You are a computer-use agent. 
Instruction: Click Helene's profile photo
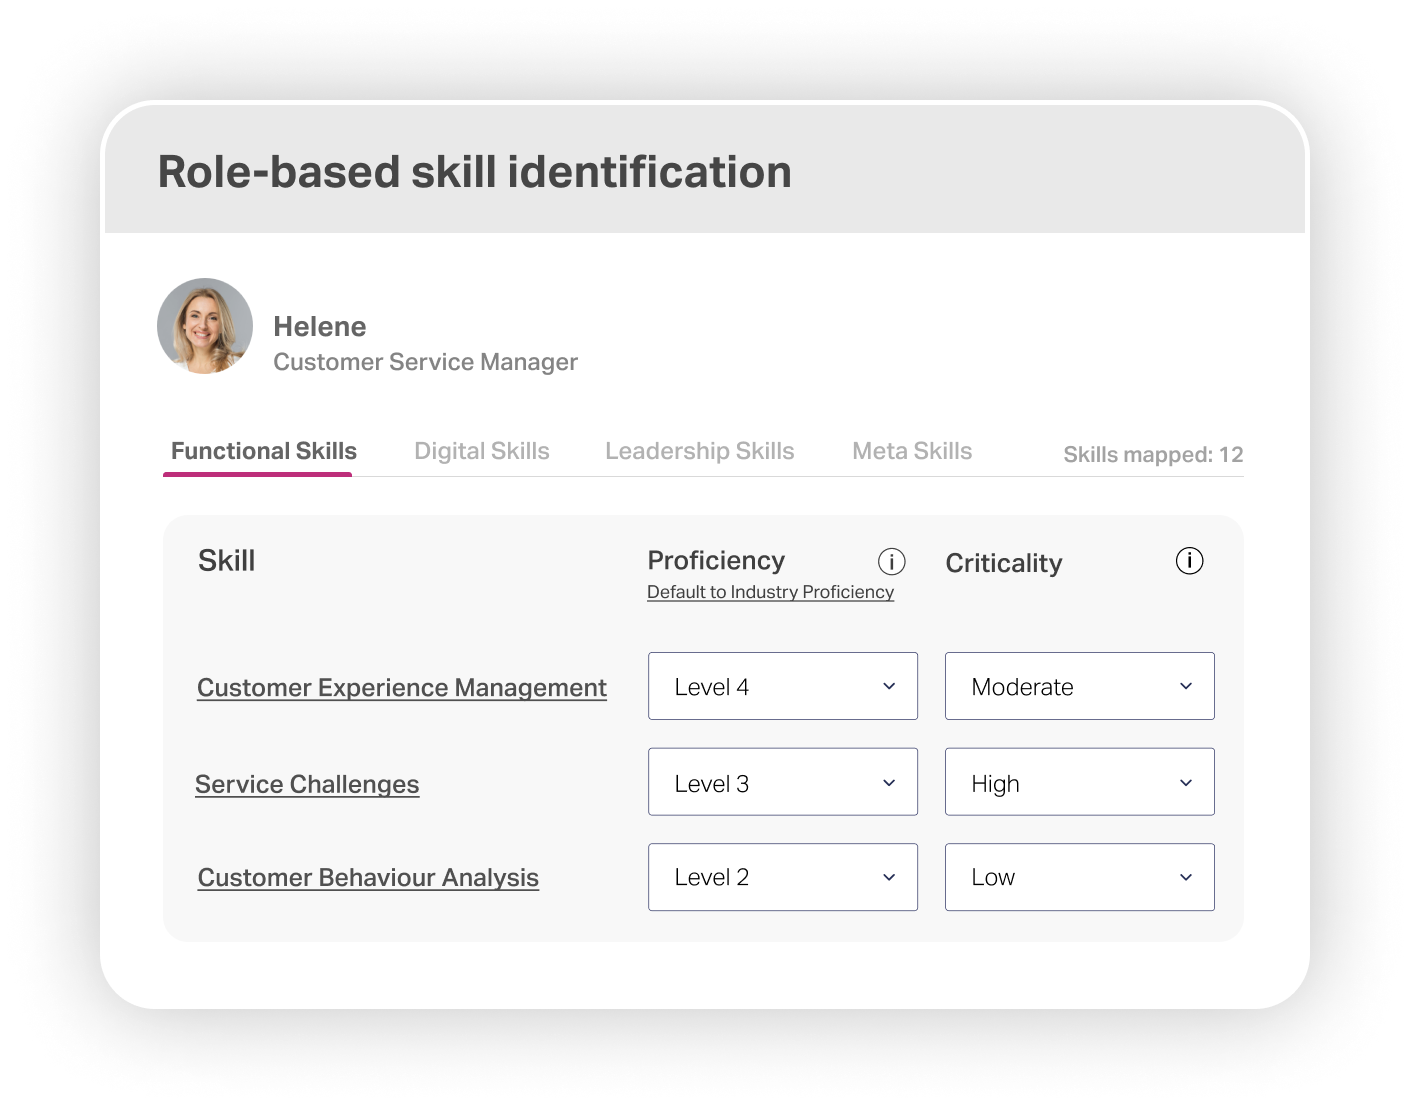[204, 327]
